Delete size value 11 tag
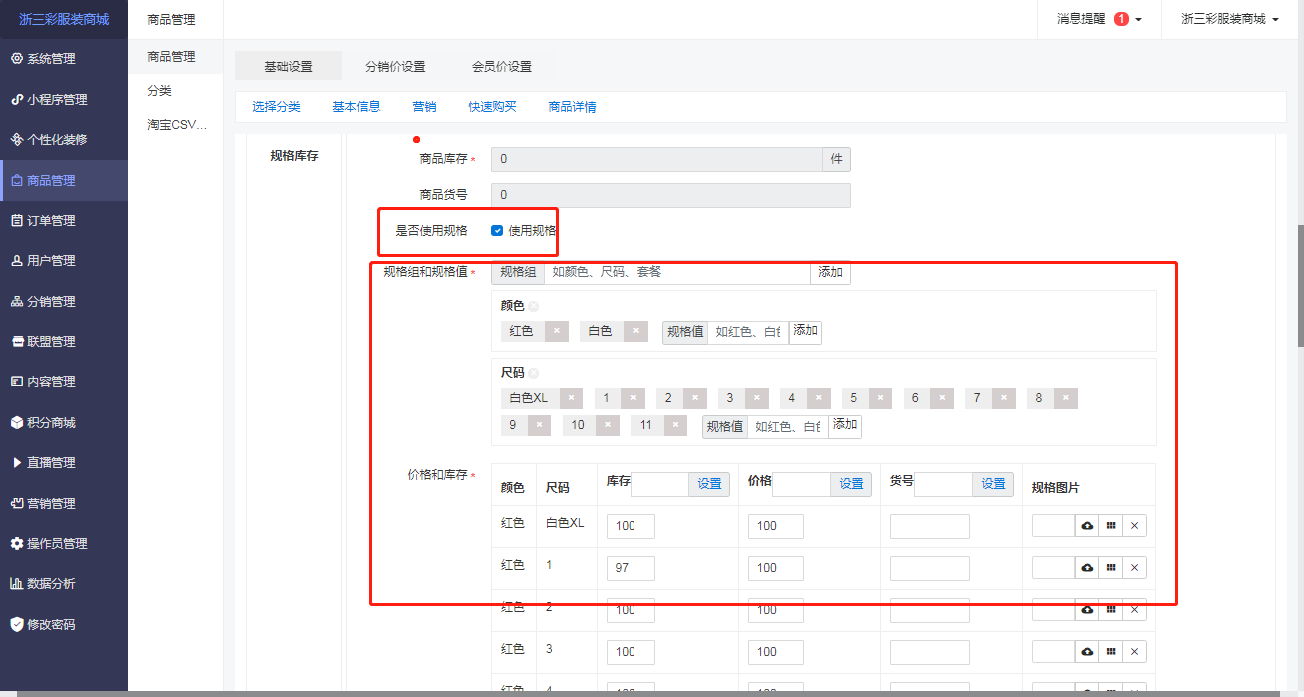Image resolution: width=1304 pixels, height=697 pixels. pos(675,425)
